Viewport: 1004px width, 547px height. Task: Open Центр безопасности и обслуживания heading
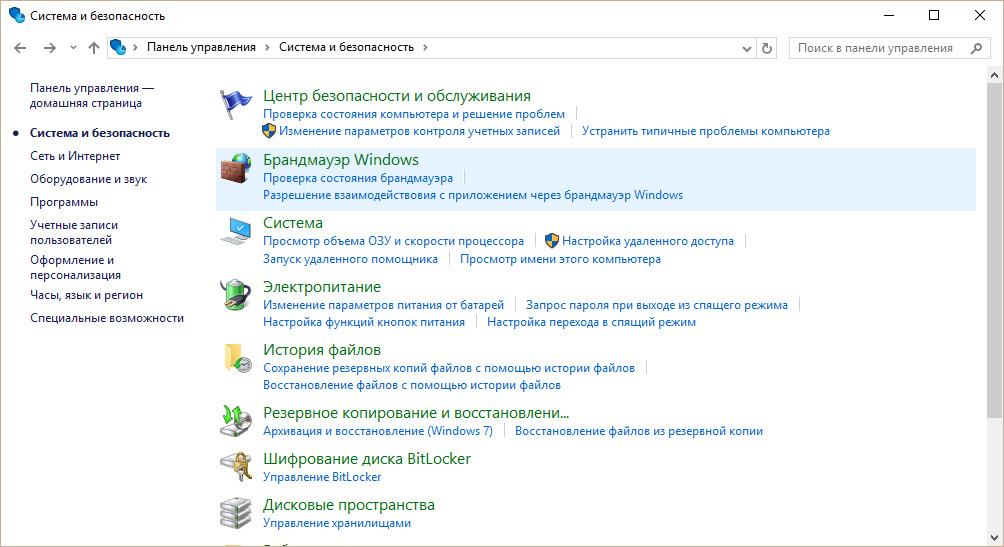pyautogui.click(x=397, y=95)
